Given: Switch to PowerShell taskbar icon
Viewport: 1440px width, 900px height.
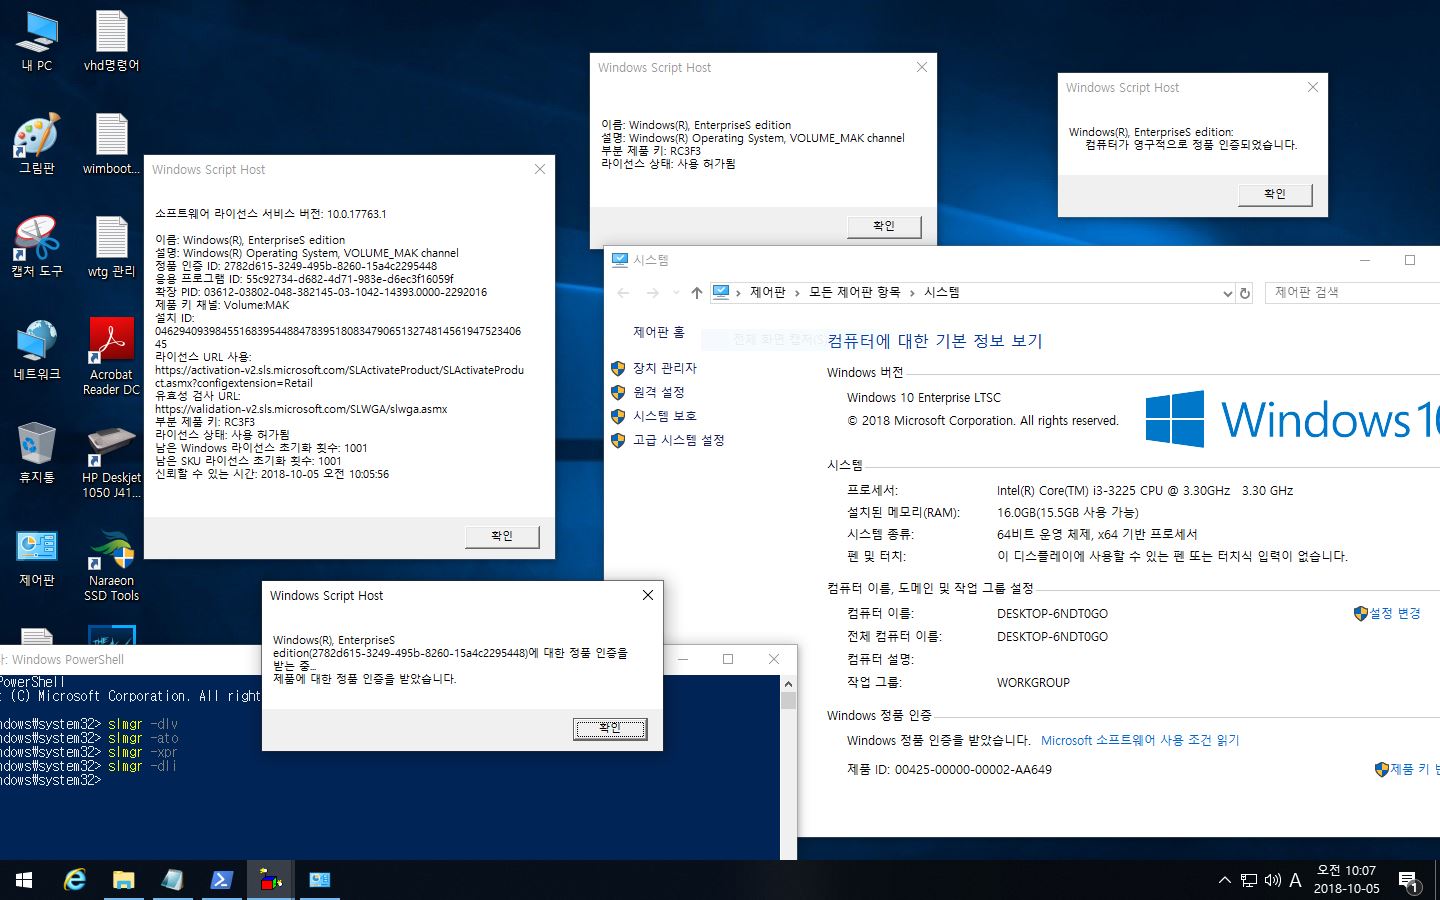Looking at the screenshot, I should pos(221,880).
